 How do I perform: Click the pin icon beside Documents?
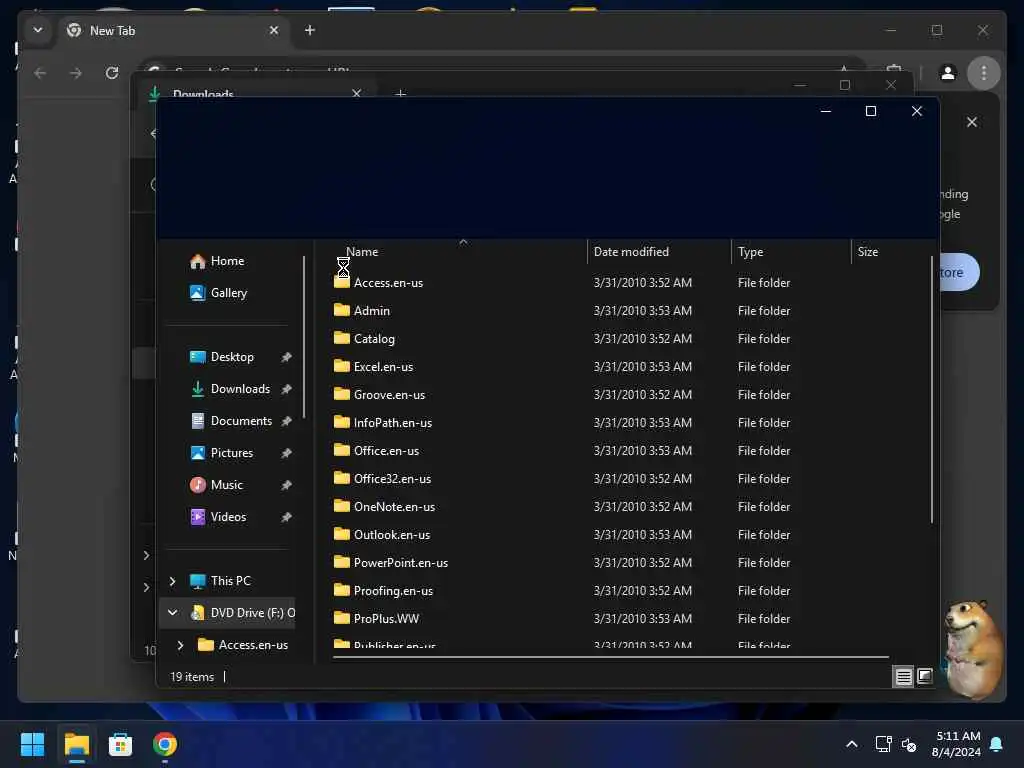[x=286, y=421]
